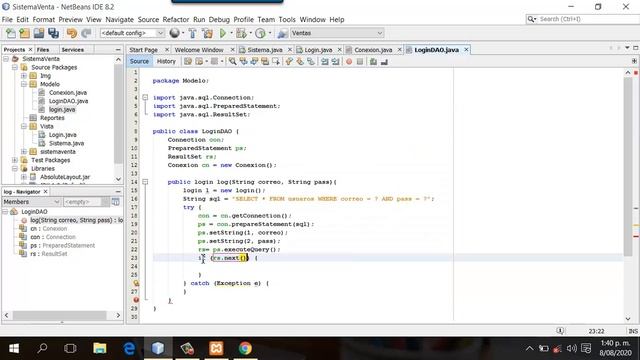Collapse the Libraries node
This screenshot has height=360, width=640.
tap(15, 168)
